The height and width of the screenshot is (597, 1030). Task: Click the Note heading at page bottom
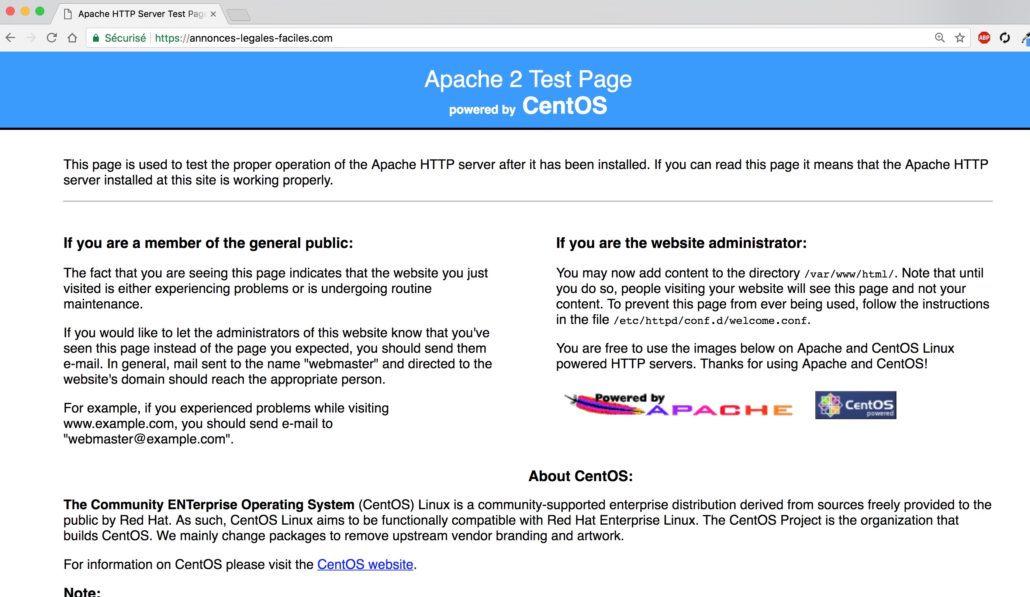82,592
